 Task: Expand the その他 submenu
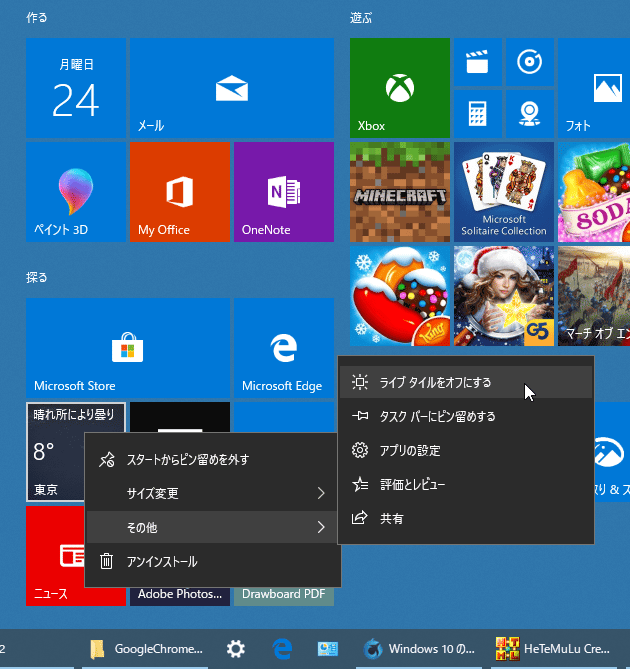click(x=212, y=527)
